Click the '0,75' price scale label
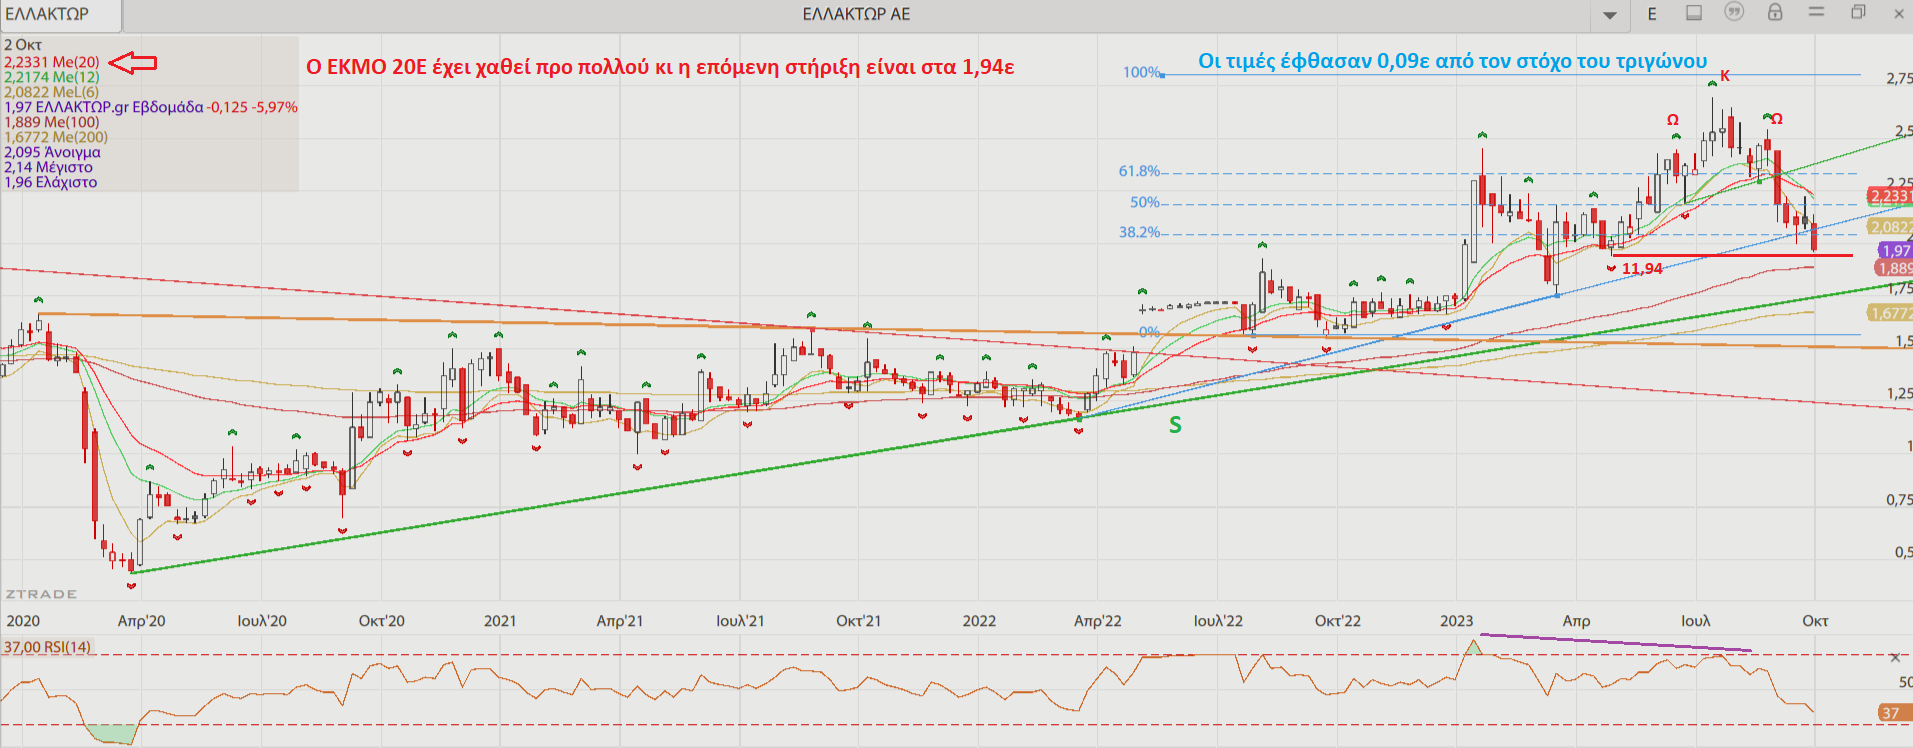The width and height of the screenshot is (1913, 748). pyautogui.click(x=1899, y=500)
